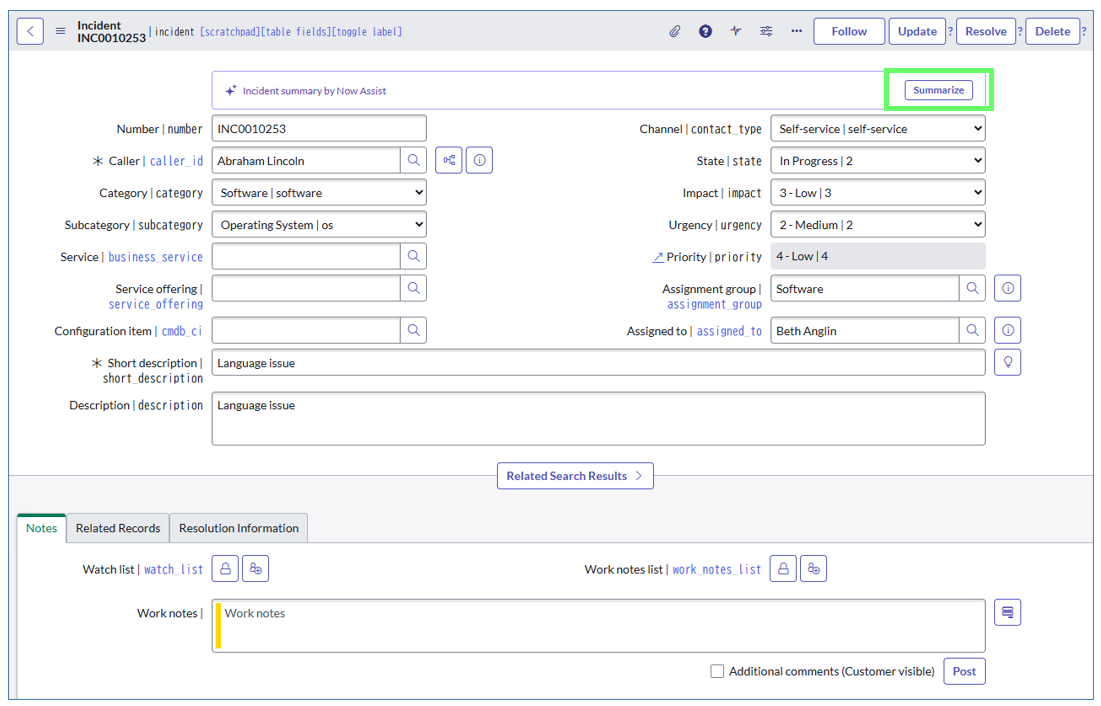Open the Category dropdown

tap(319, 192)
